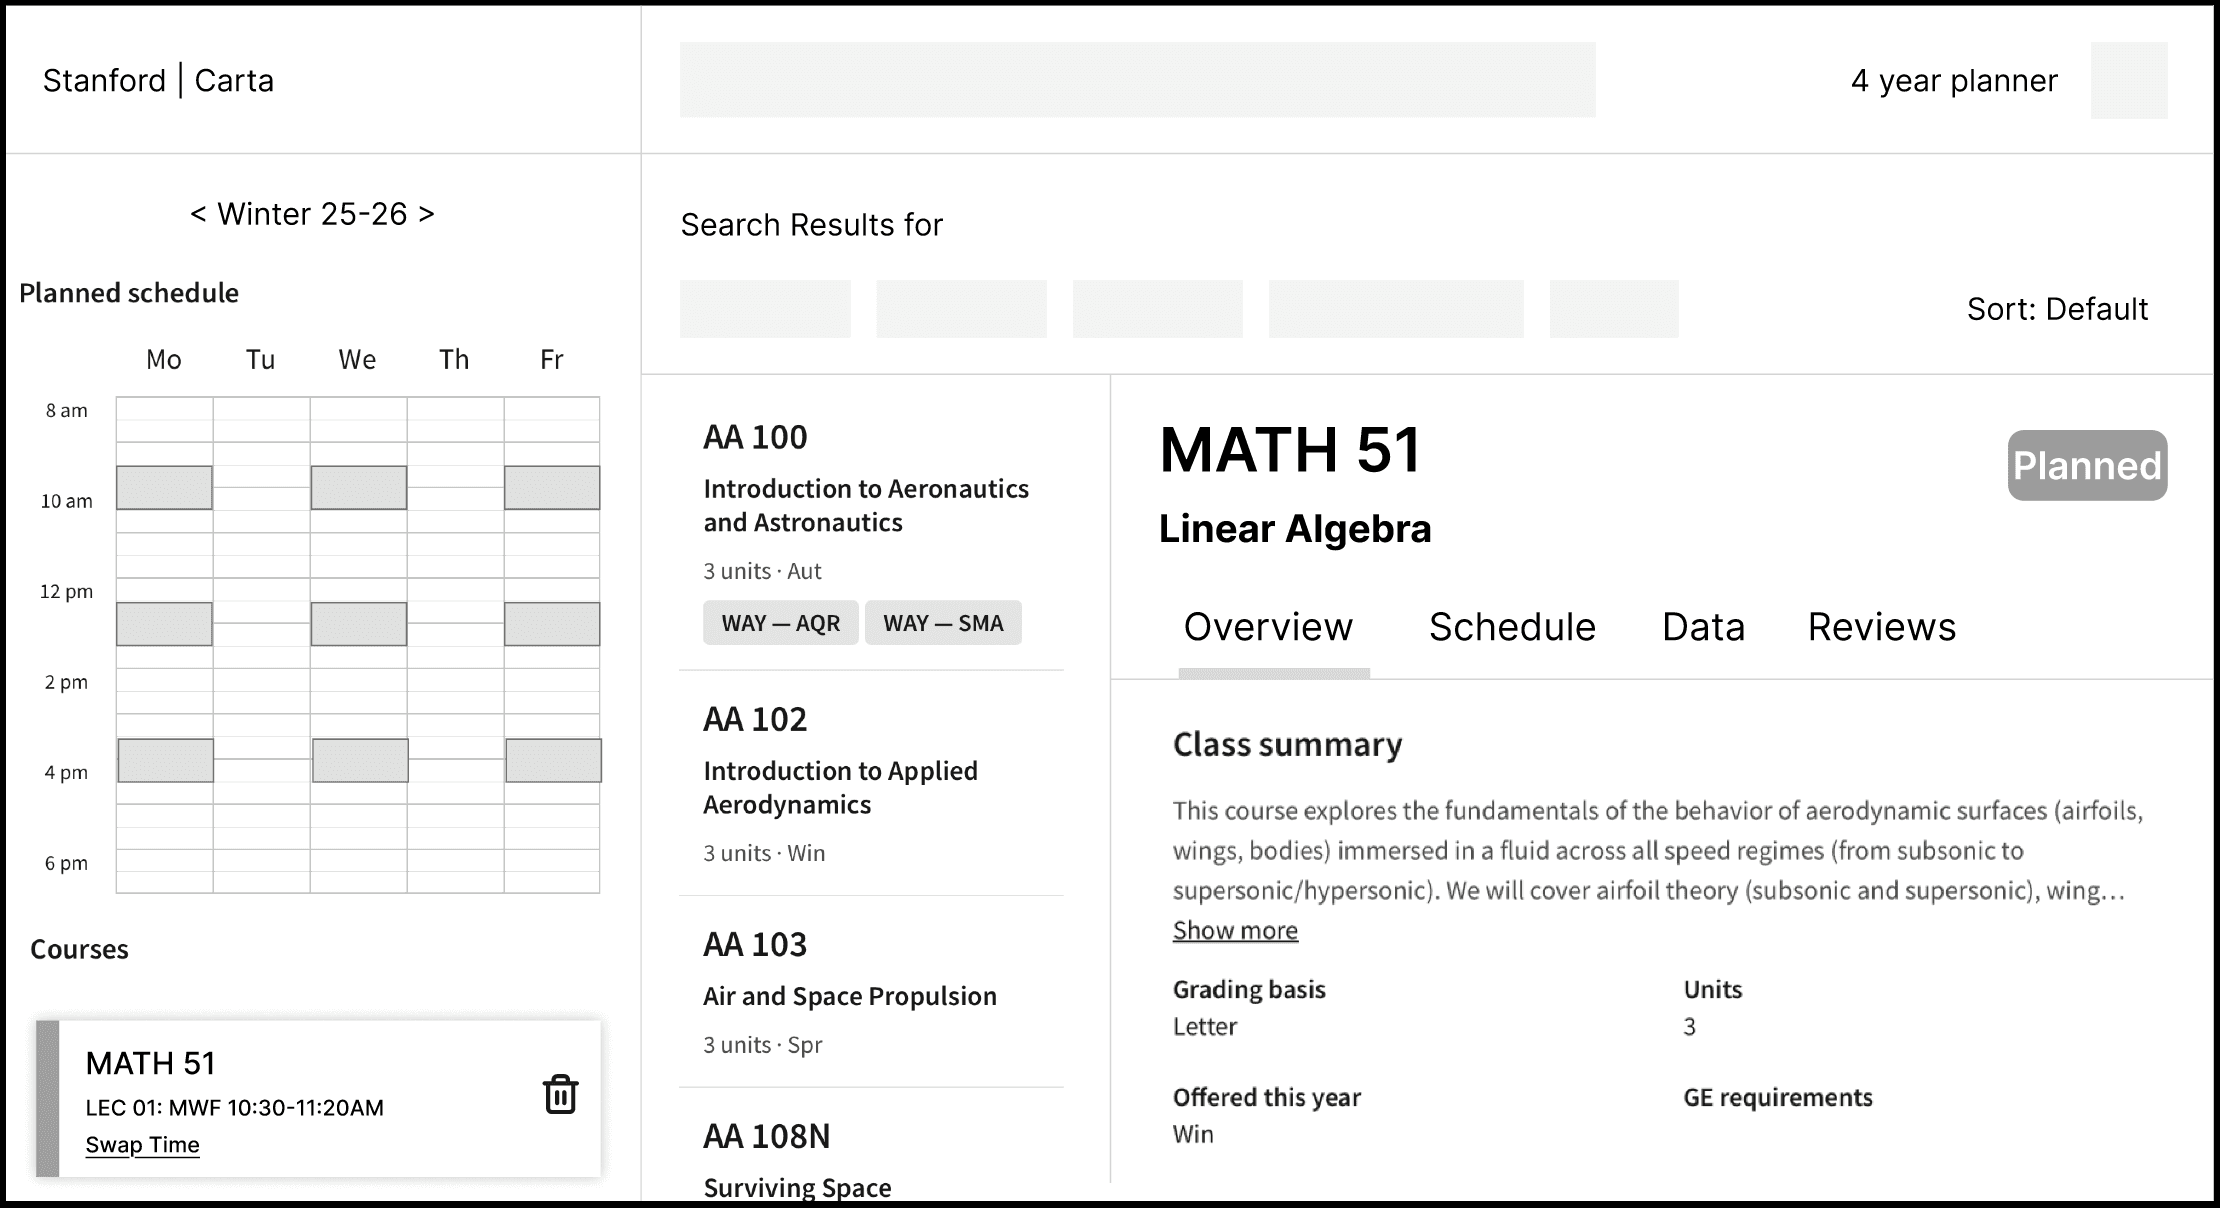Click the Planned status button
2220x1208 pixels.
2087,466
